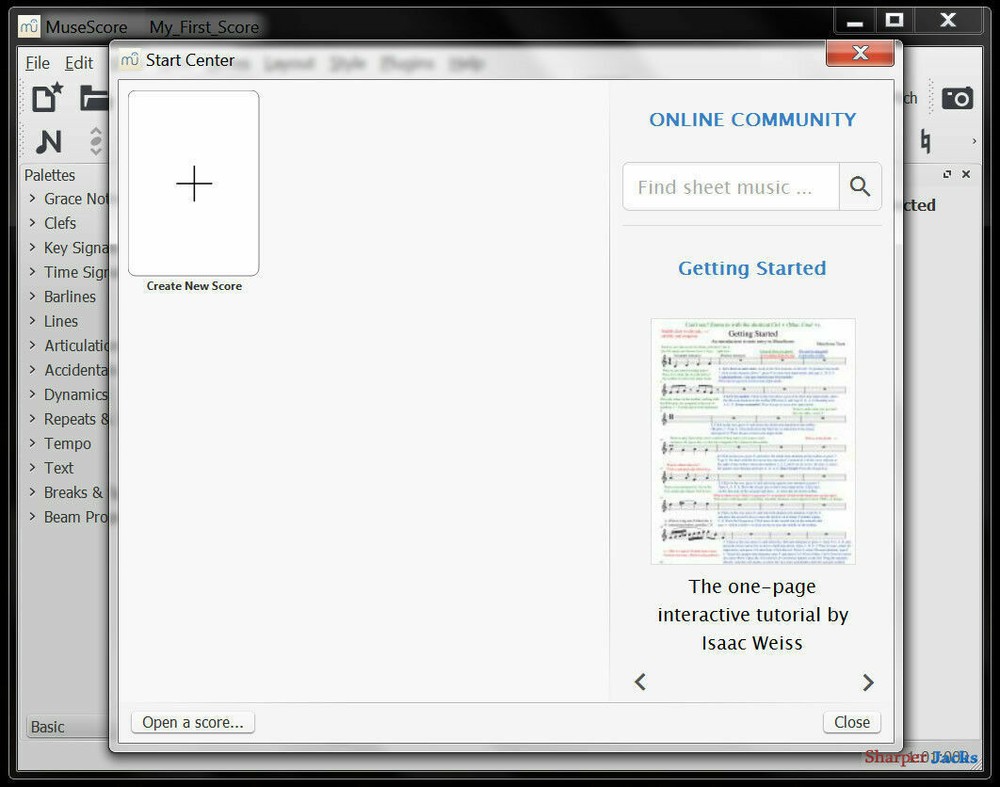Open the File menu
Screen dimensions: 1000x787
(37, 62)
